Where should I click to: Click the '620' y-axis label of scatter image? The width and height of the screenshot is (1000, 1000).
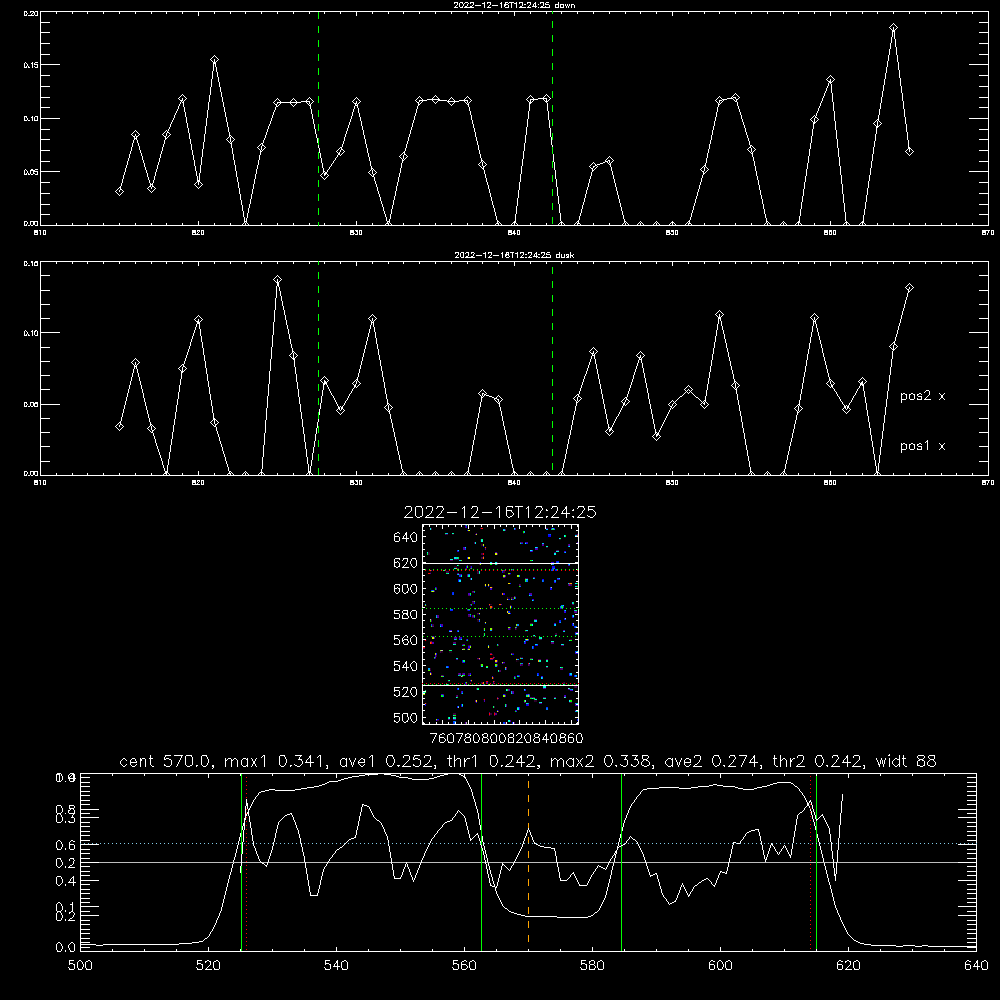point(406,563)
